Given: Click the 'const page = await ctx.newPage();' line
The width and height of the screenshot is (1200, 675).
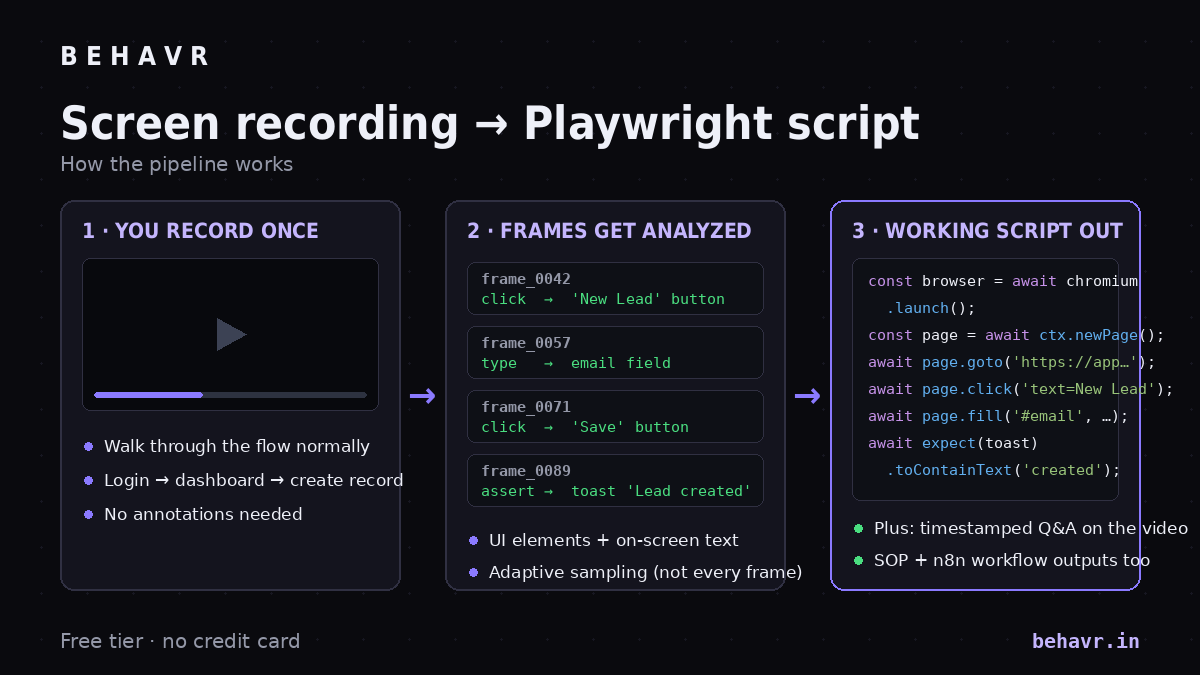Looking at the screenshot, I should [x=1016, y=336].
